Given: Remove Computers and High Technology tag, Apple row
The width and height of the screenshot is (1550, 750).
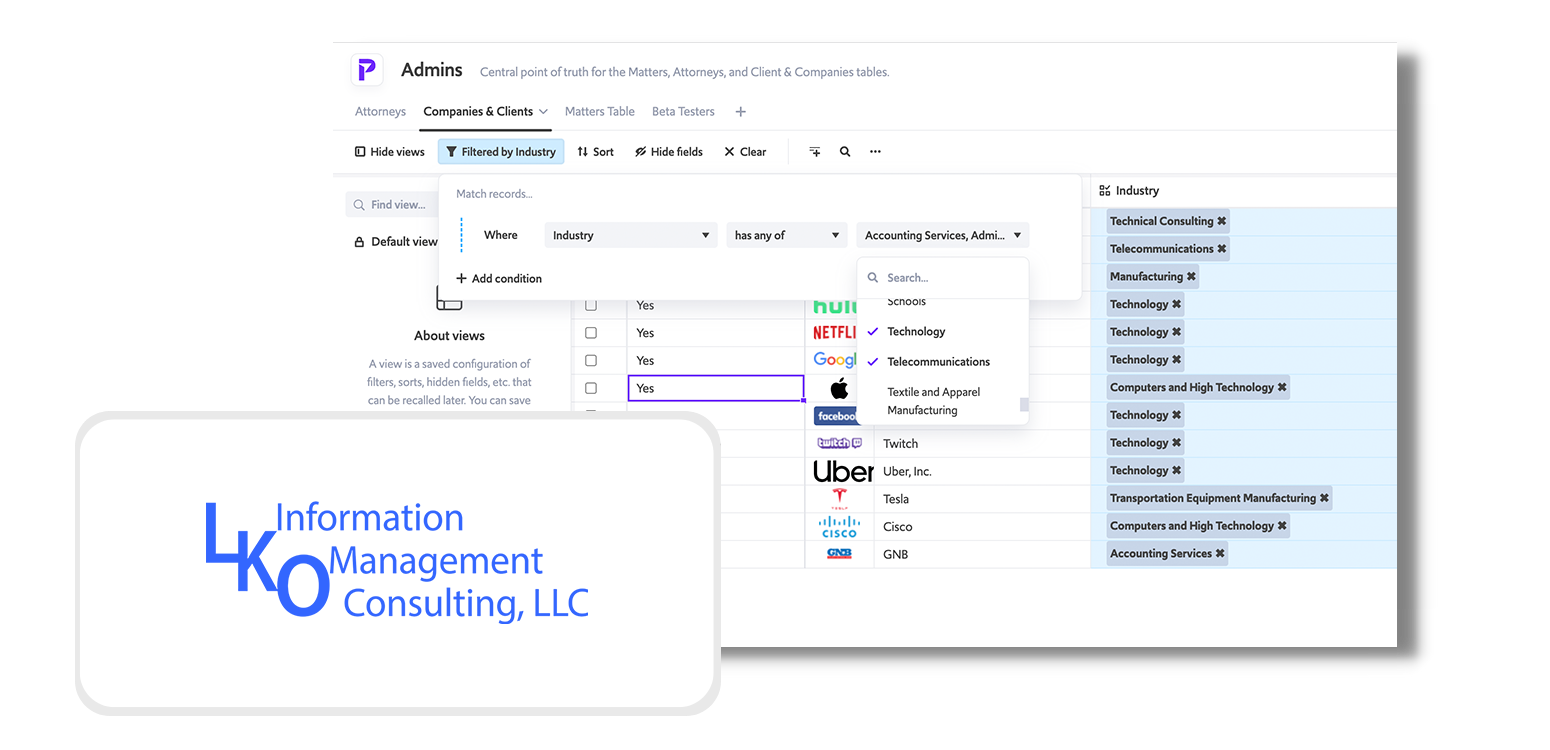Looking at the screenshot, I should tap(1282, 388).
